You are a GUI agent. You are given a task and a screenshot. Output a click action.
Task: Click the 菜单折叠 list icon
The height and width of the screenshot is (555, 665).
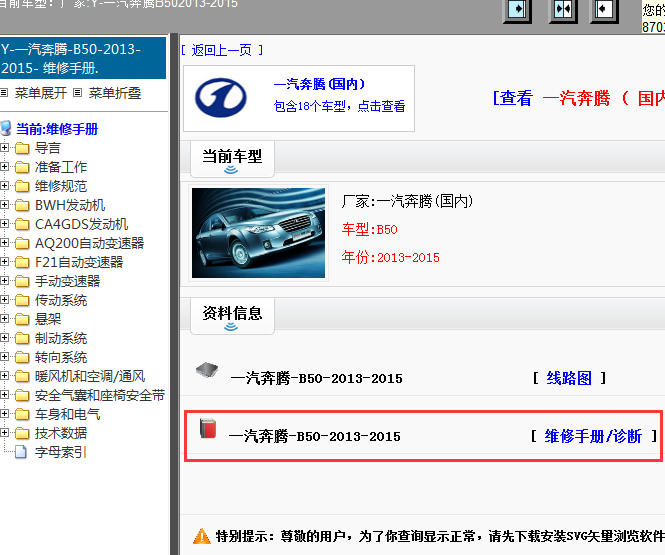(x=78, y=92)
